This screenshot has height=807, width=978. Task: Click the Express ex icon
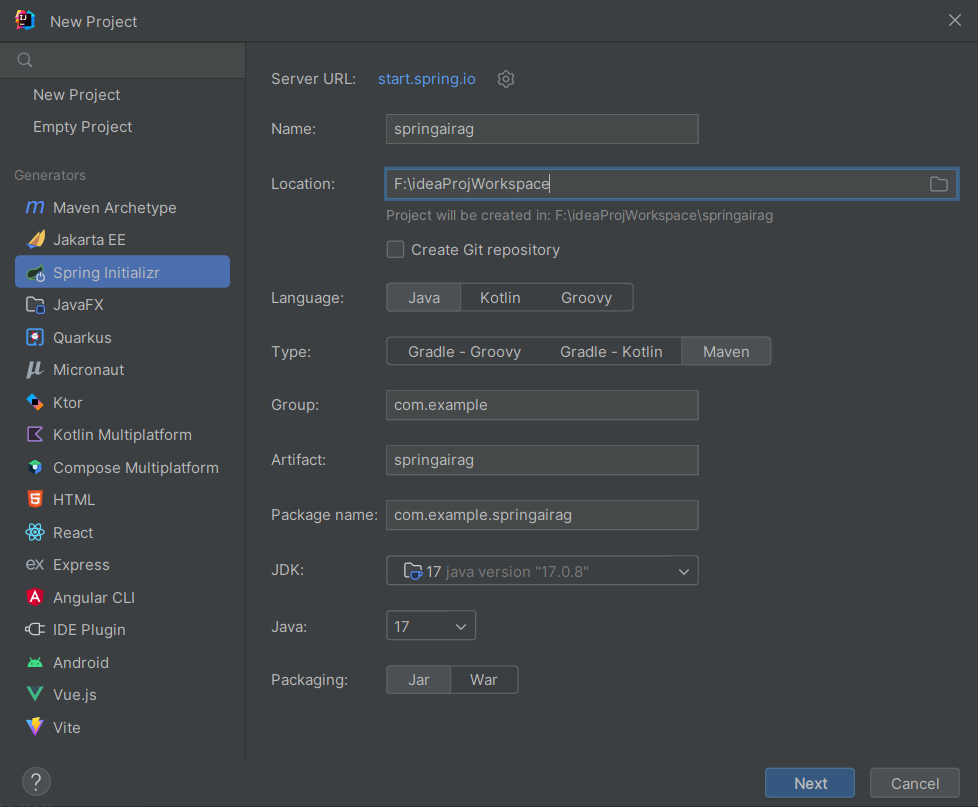click(x=35, y=564)
